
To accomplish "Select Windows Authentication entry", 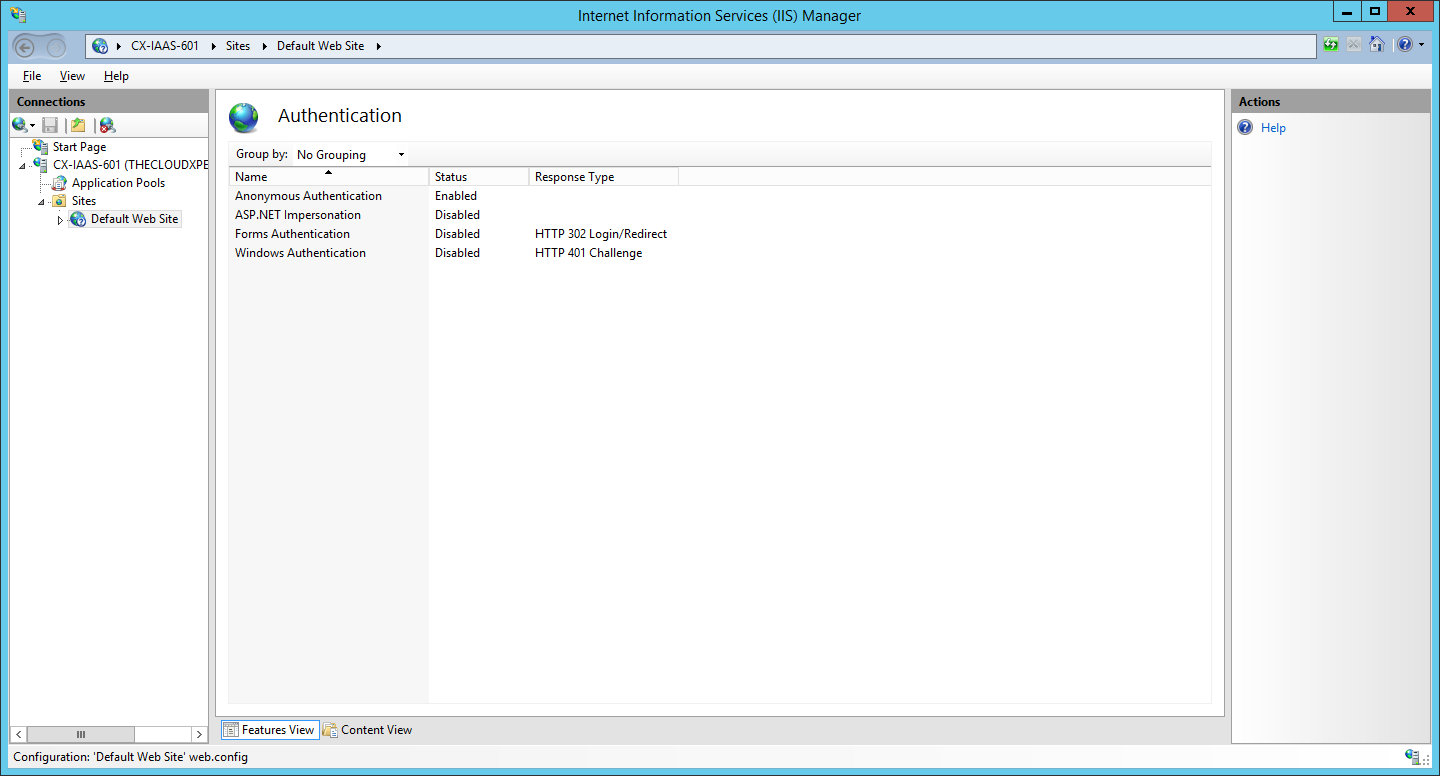I will tap(300, 253).
